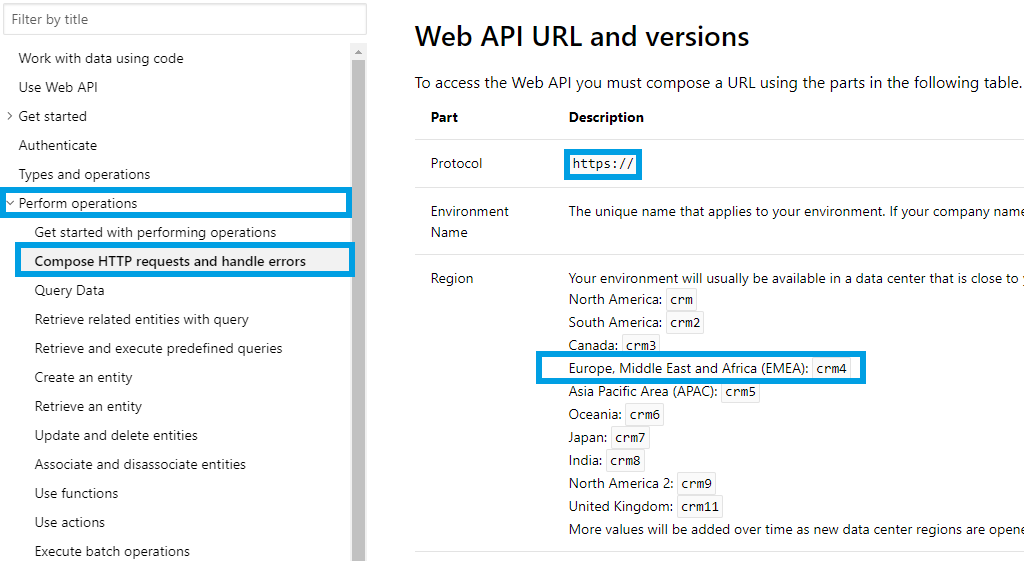Open Retrieve and execute predefined queries

point(158,348)
